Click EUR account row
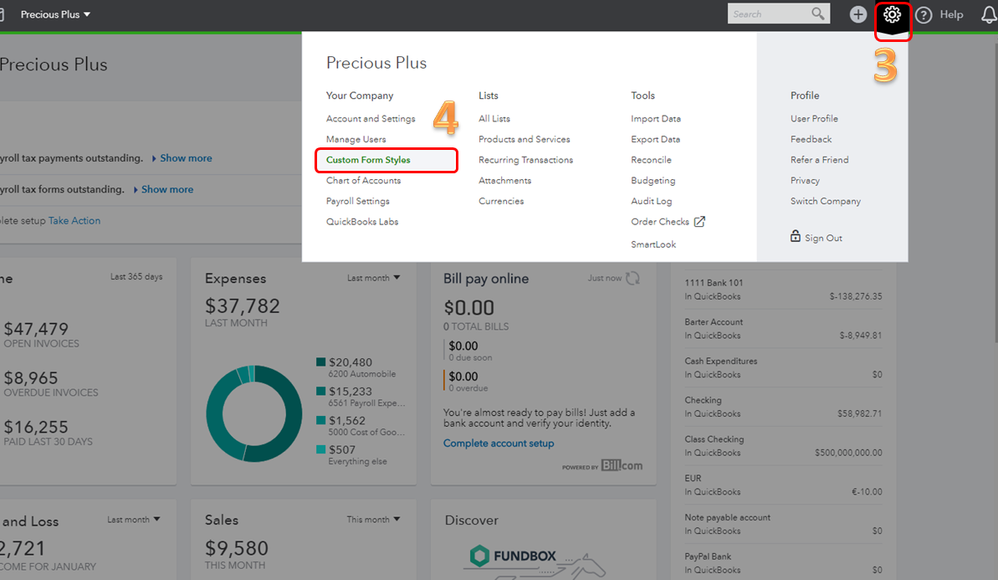Viewport: 998px width, 580px height. (x=783, y=485)
